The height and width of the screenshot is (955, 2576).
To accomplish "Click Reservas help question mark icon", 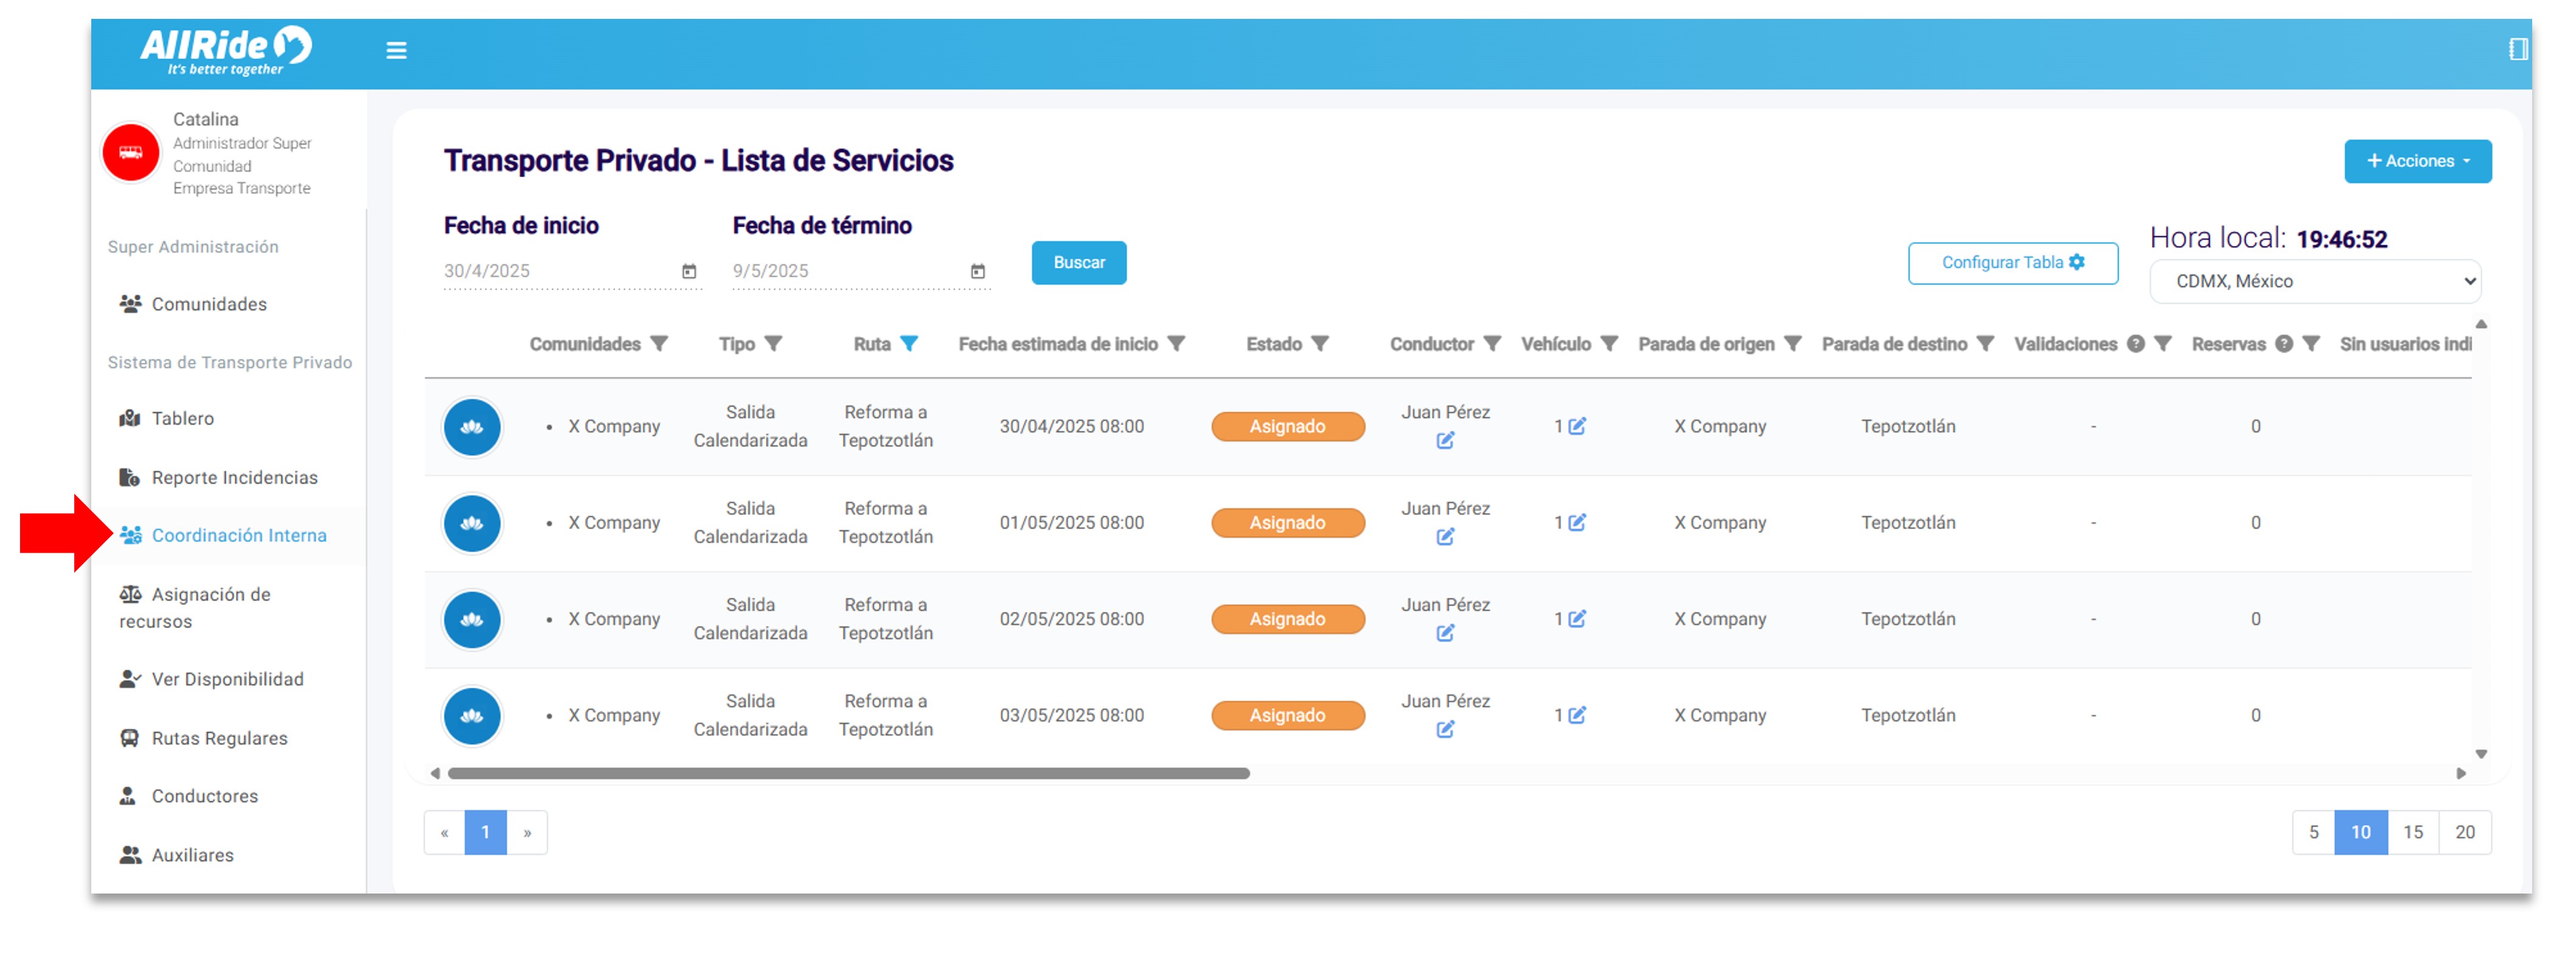I will pos(2283,344).
